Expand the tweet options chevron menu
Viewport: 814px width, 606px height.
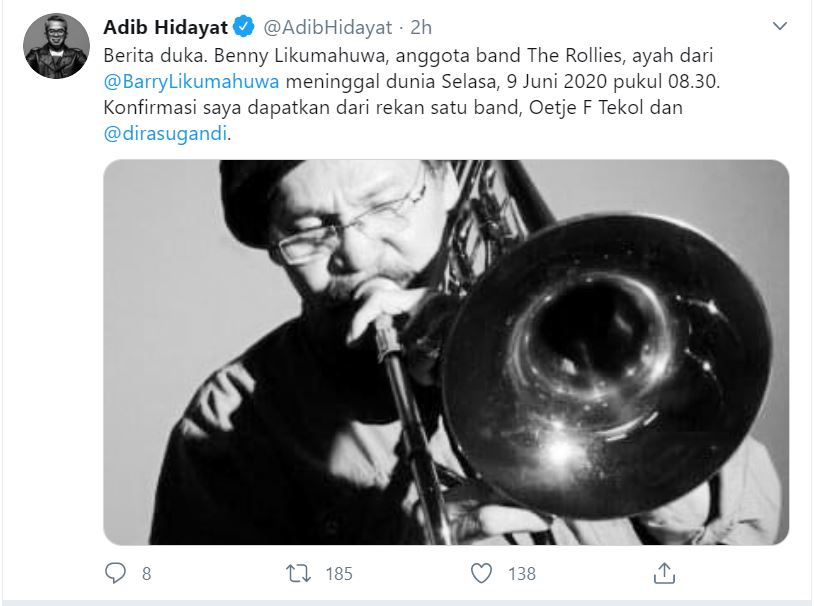780,26
